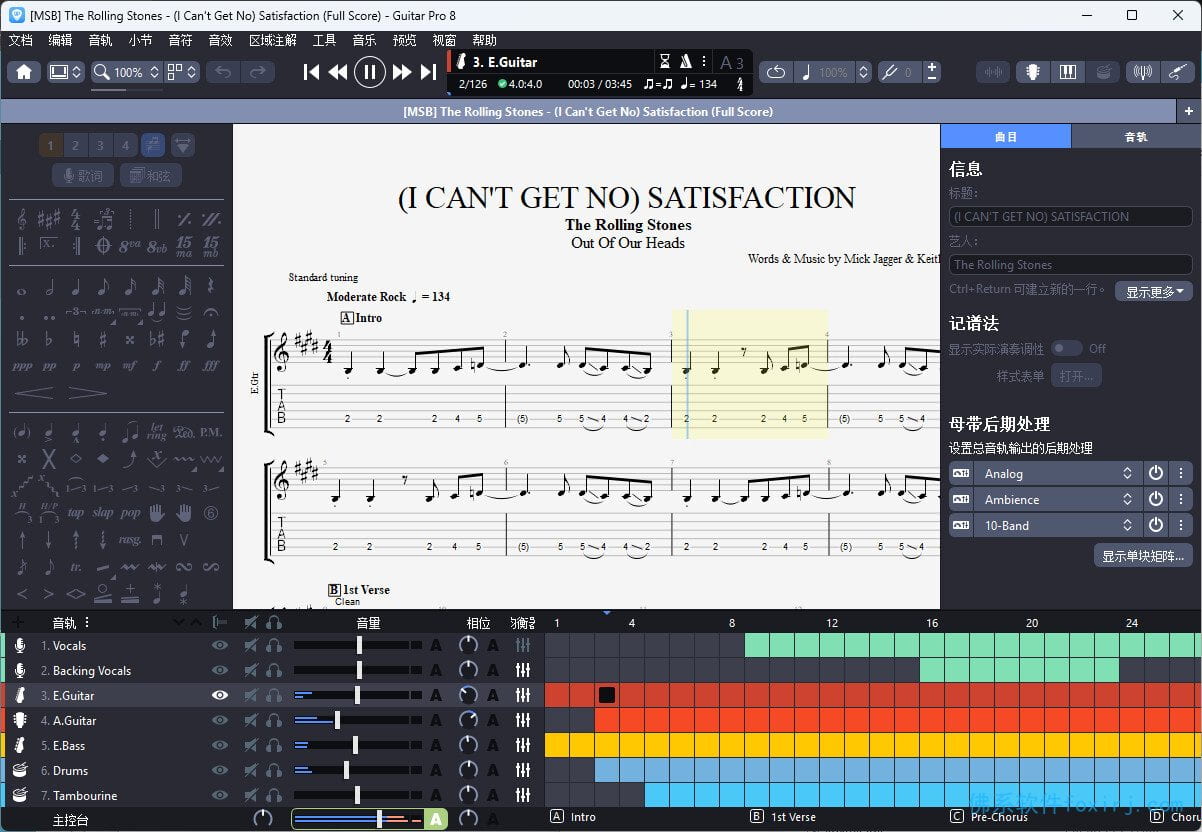Click the artist name input field

1070,265
